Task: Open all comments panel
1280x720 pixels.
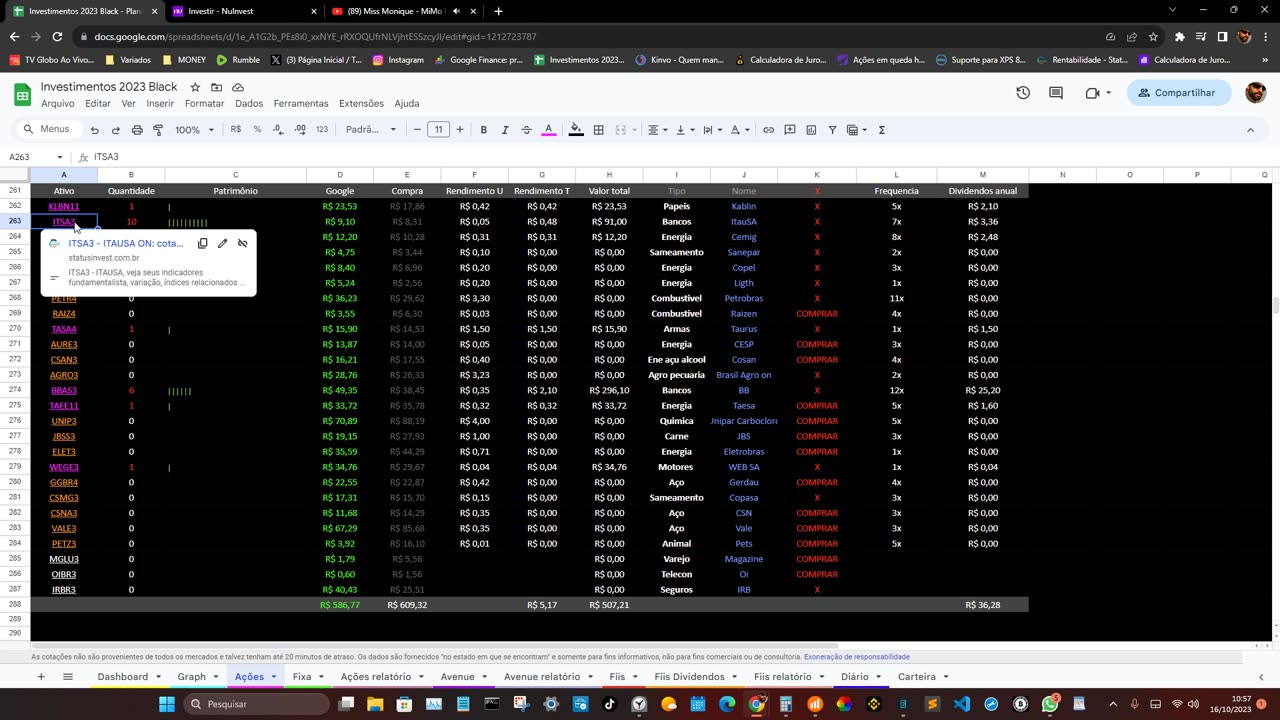Action: (1056, 93)
